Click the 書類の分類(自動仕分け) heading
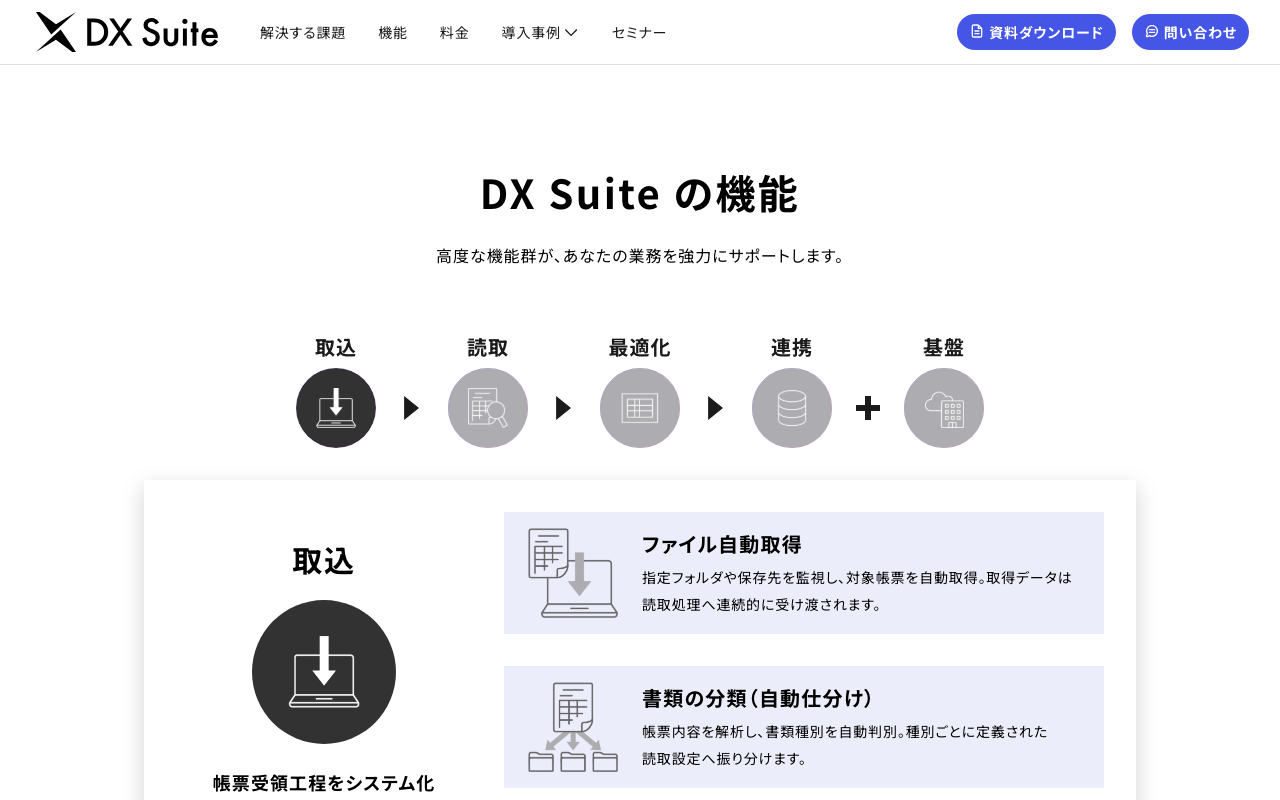Viewport: 1280px width, 800px height. point(758,698)
